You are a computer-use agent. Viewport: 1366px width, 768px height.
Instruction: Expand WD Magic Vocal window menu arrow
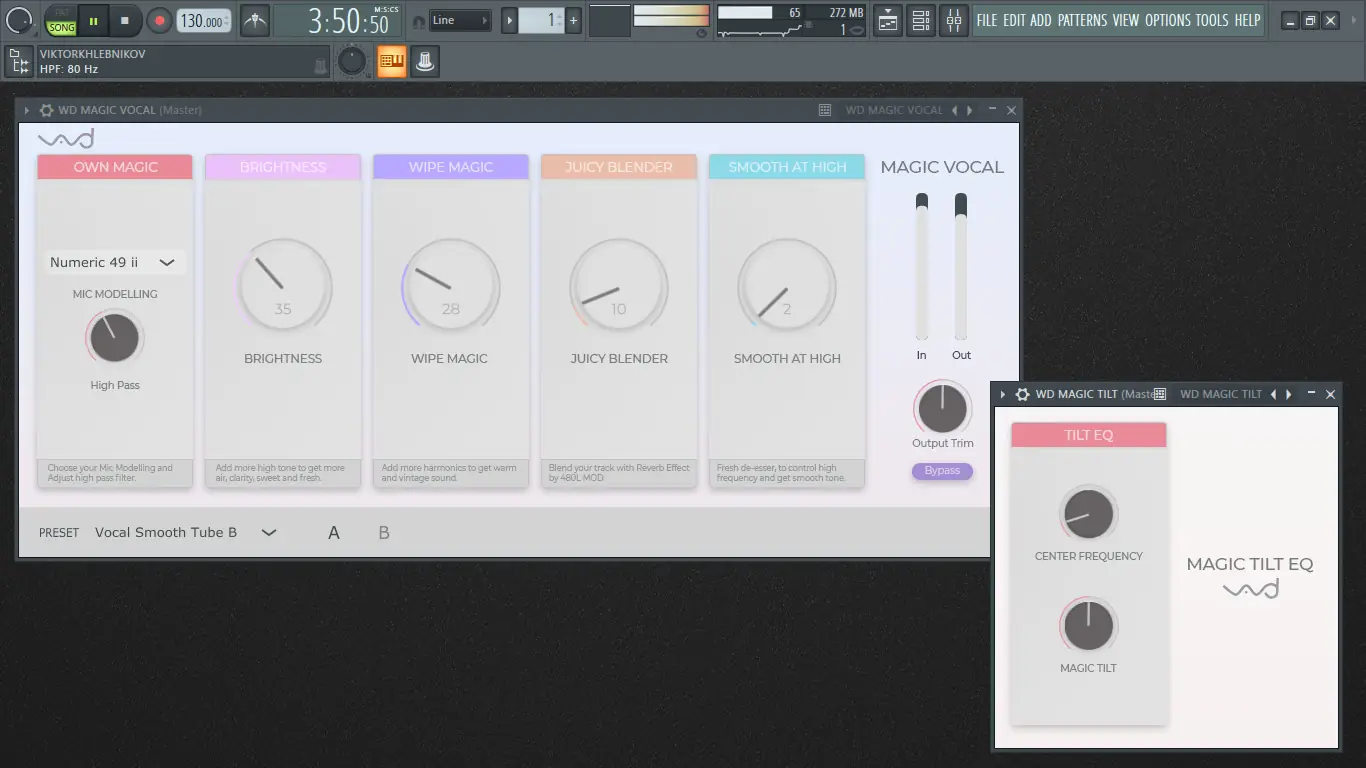[27, 110]
